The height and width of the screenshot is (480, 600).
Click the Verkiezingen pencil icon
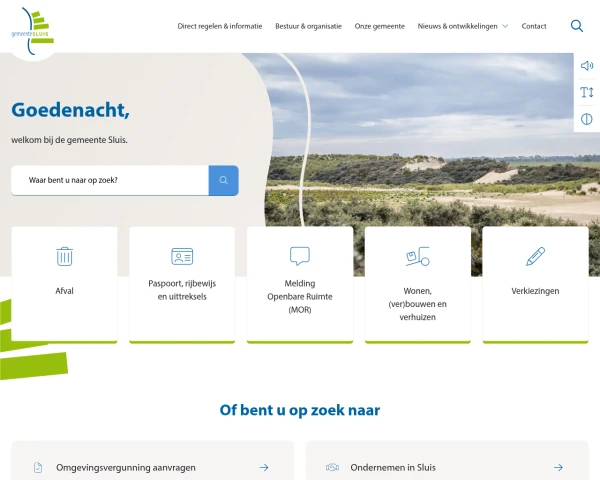pyautogui.click(x=535, y=256)
